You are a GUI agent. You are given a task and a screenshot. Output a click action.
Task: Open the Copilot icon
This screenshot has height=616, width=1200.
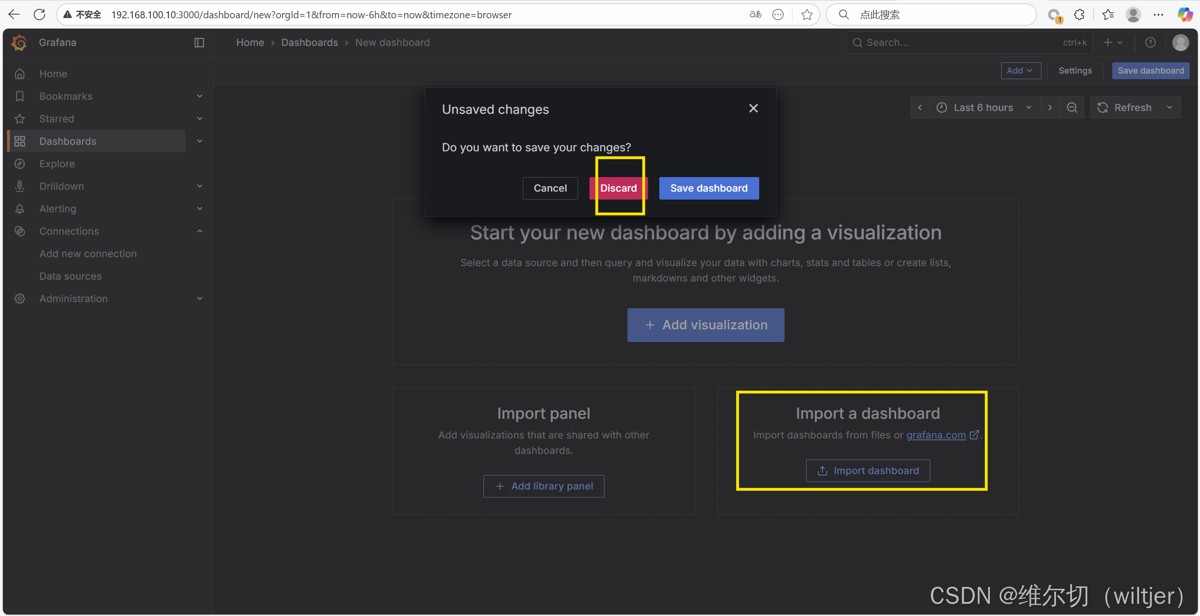coord(1185,15)
